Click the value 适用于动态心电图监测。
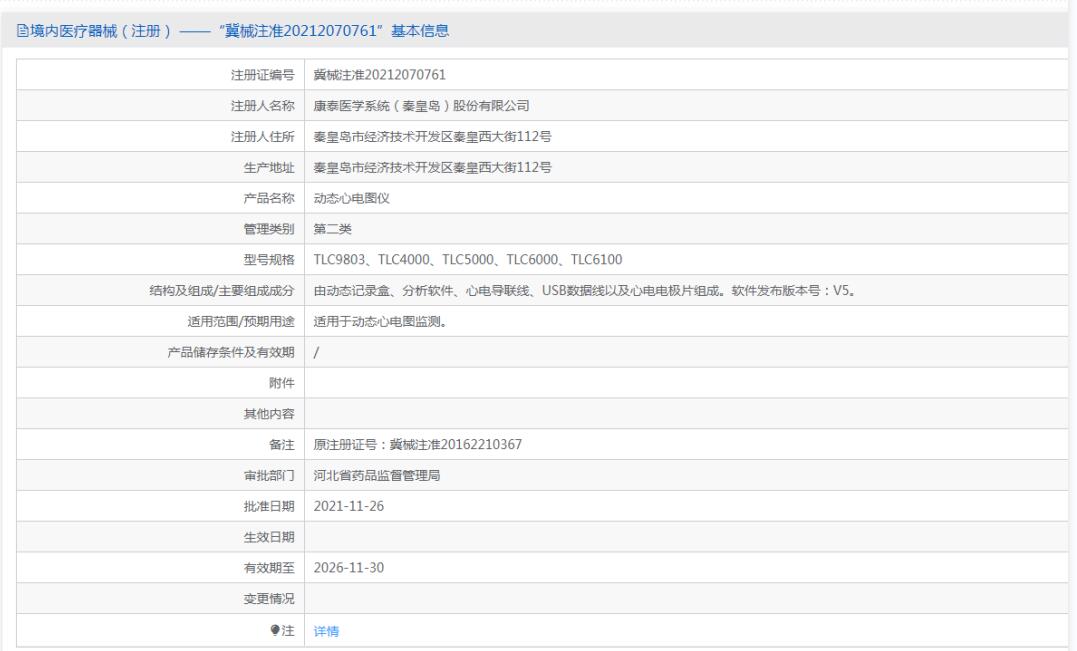This screenshot has height=651, width=1077. pos(381,321)
